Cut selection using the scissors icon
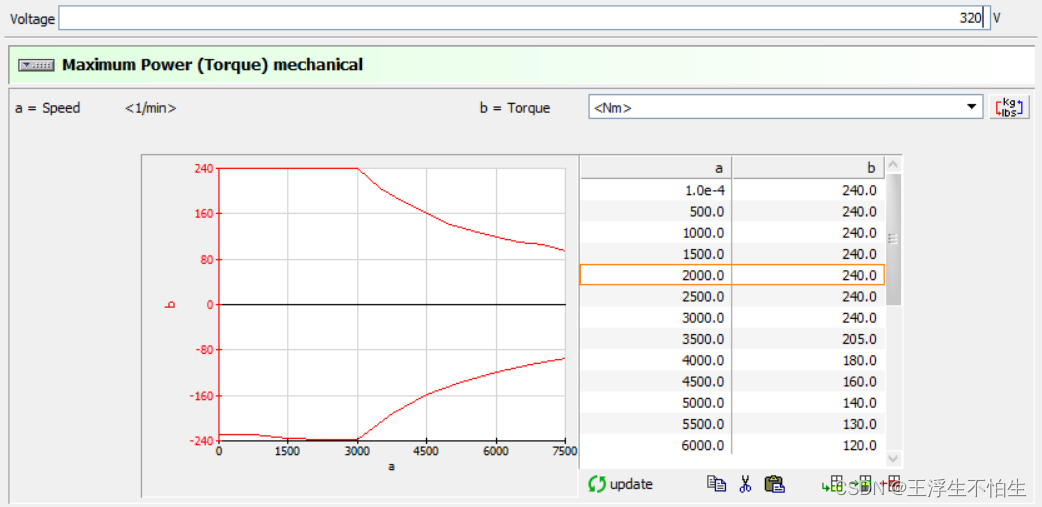 click(x=745, y=484)
